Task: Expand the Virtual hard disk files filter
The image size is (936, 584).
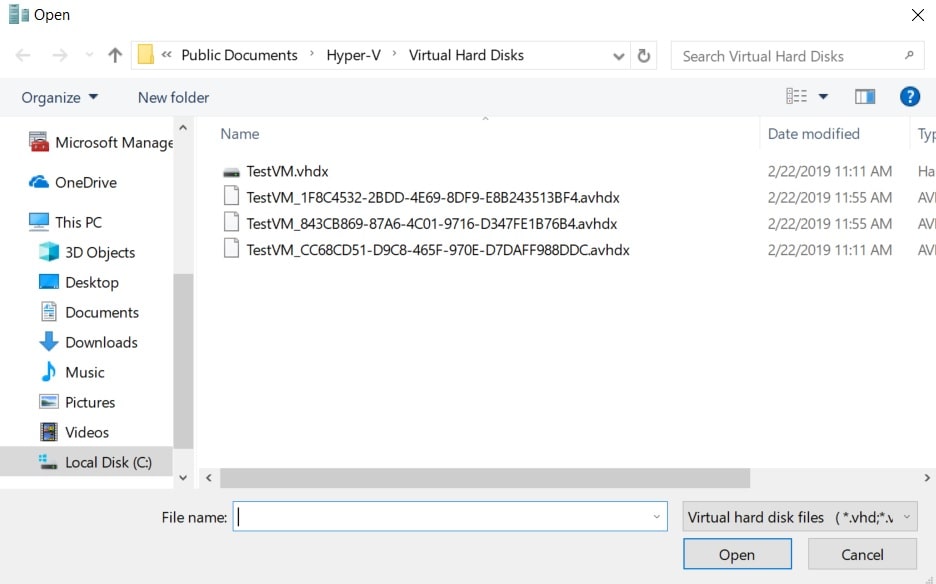Action: pyautogui.click(x=799, y=517)
